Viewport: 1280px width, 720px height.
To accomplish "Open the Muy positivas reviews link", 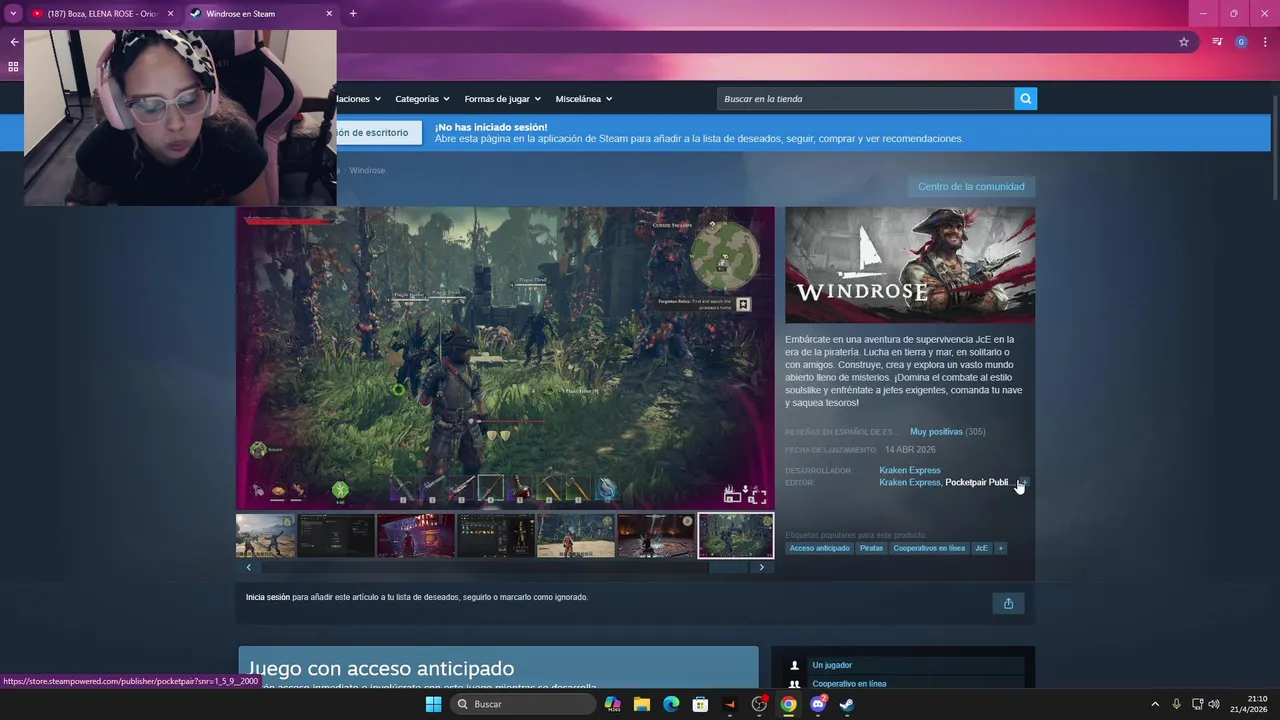I will [936, 432].
